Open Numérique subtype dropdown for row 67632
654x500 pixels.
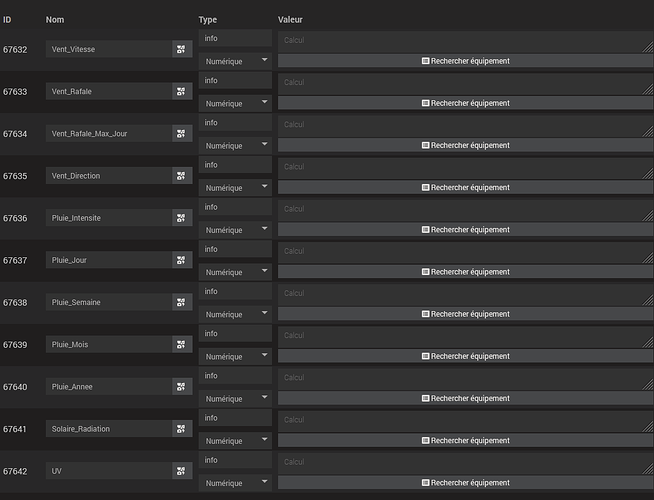point(235,61)
